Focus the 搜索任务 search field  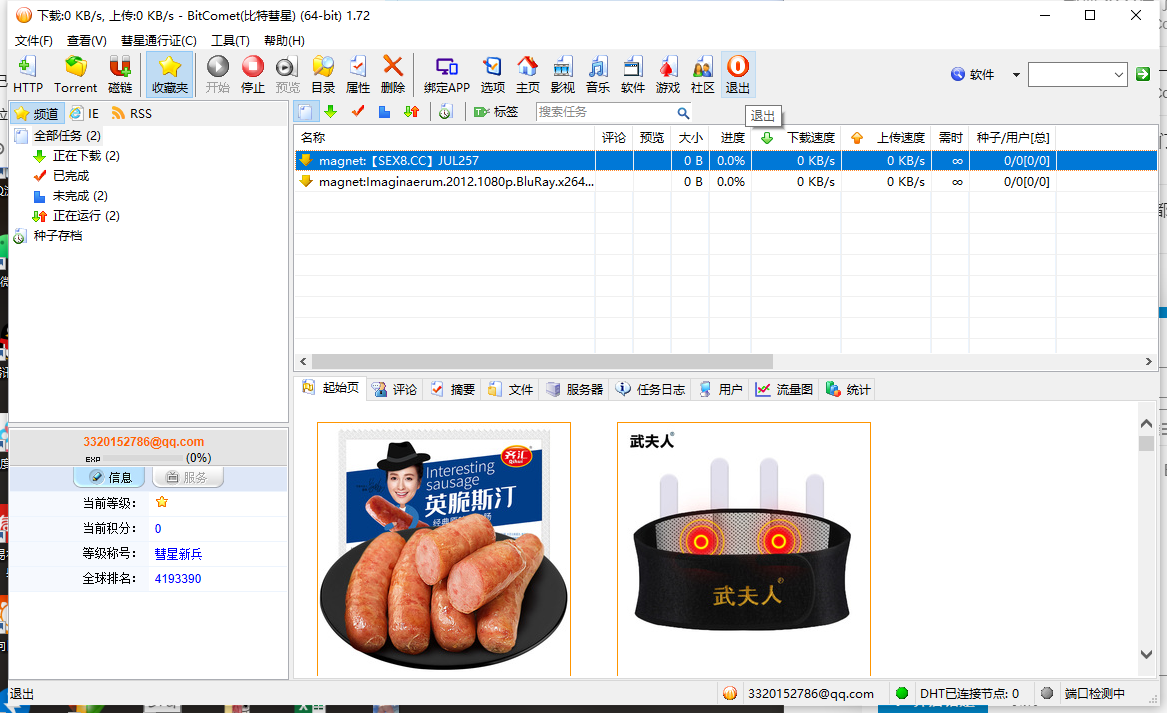coord(605,112)
